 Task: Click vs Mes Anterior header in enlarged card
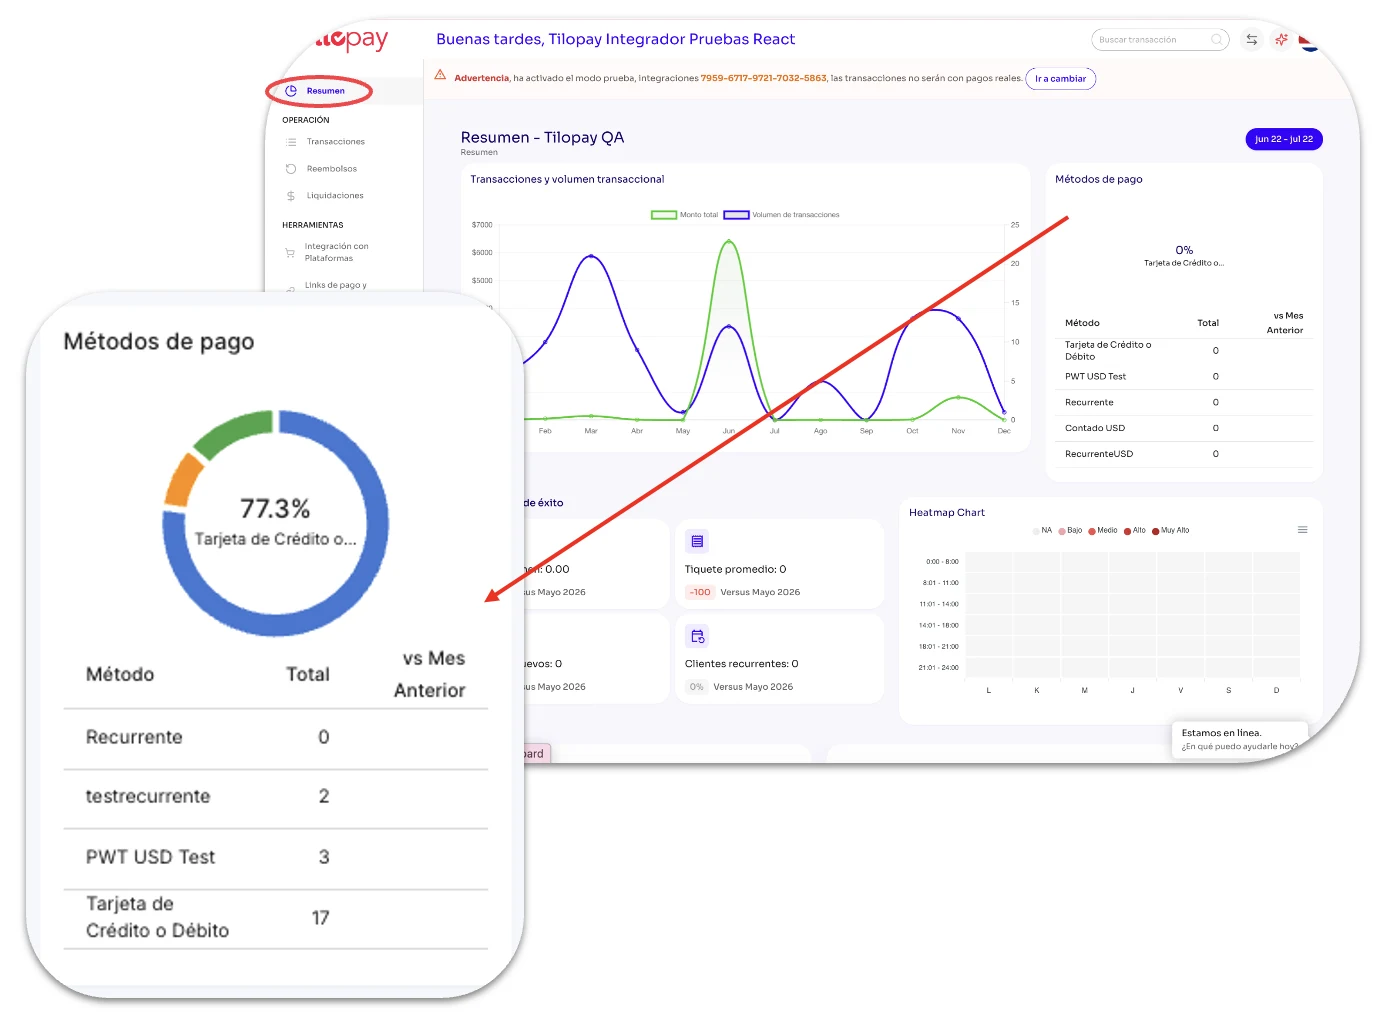coord(430,674)
